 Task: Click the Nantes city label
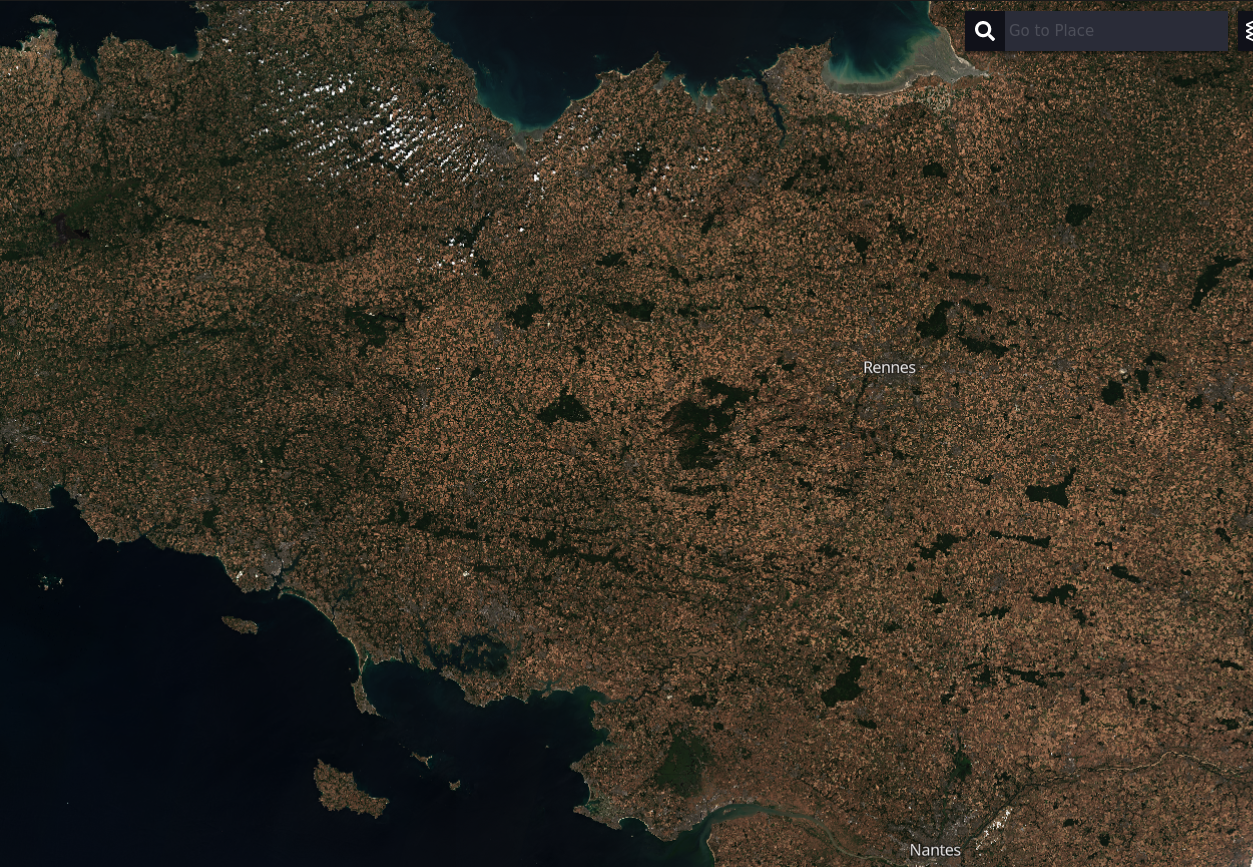(x=935, y=850)
